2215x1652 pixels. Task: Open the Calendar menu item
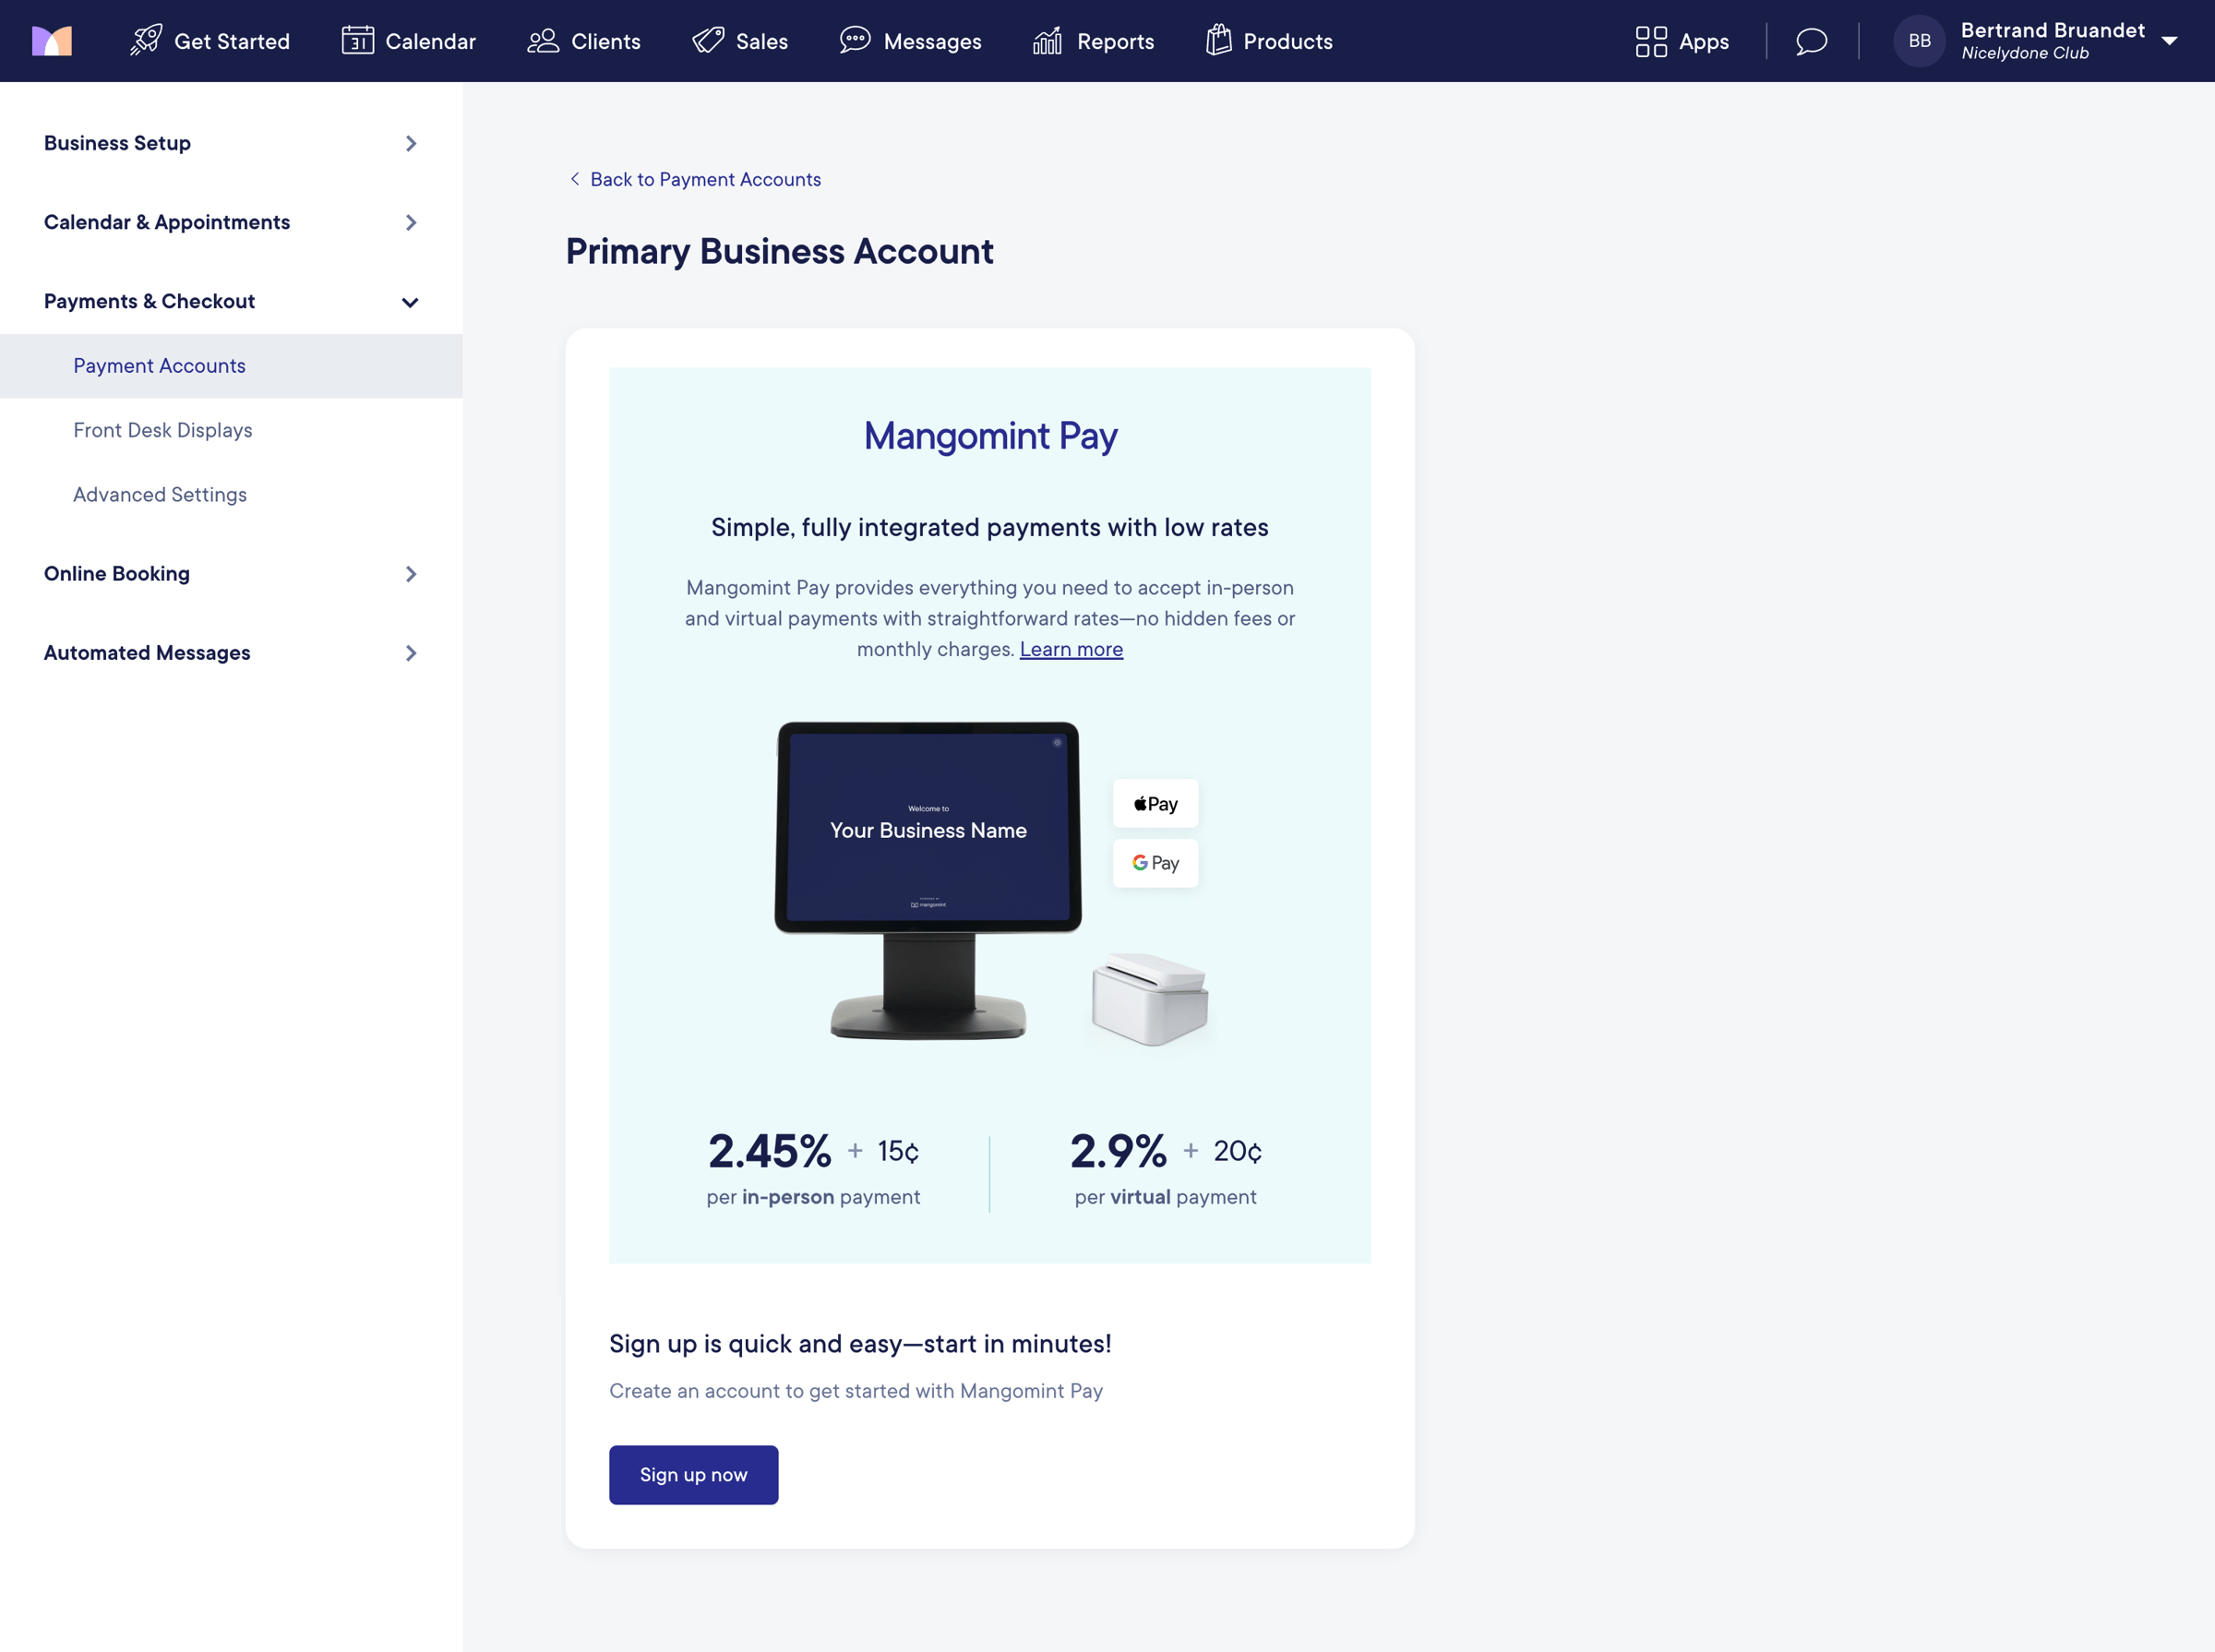[409, 41]
